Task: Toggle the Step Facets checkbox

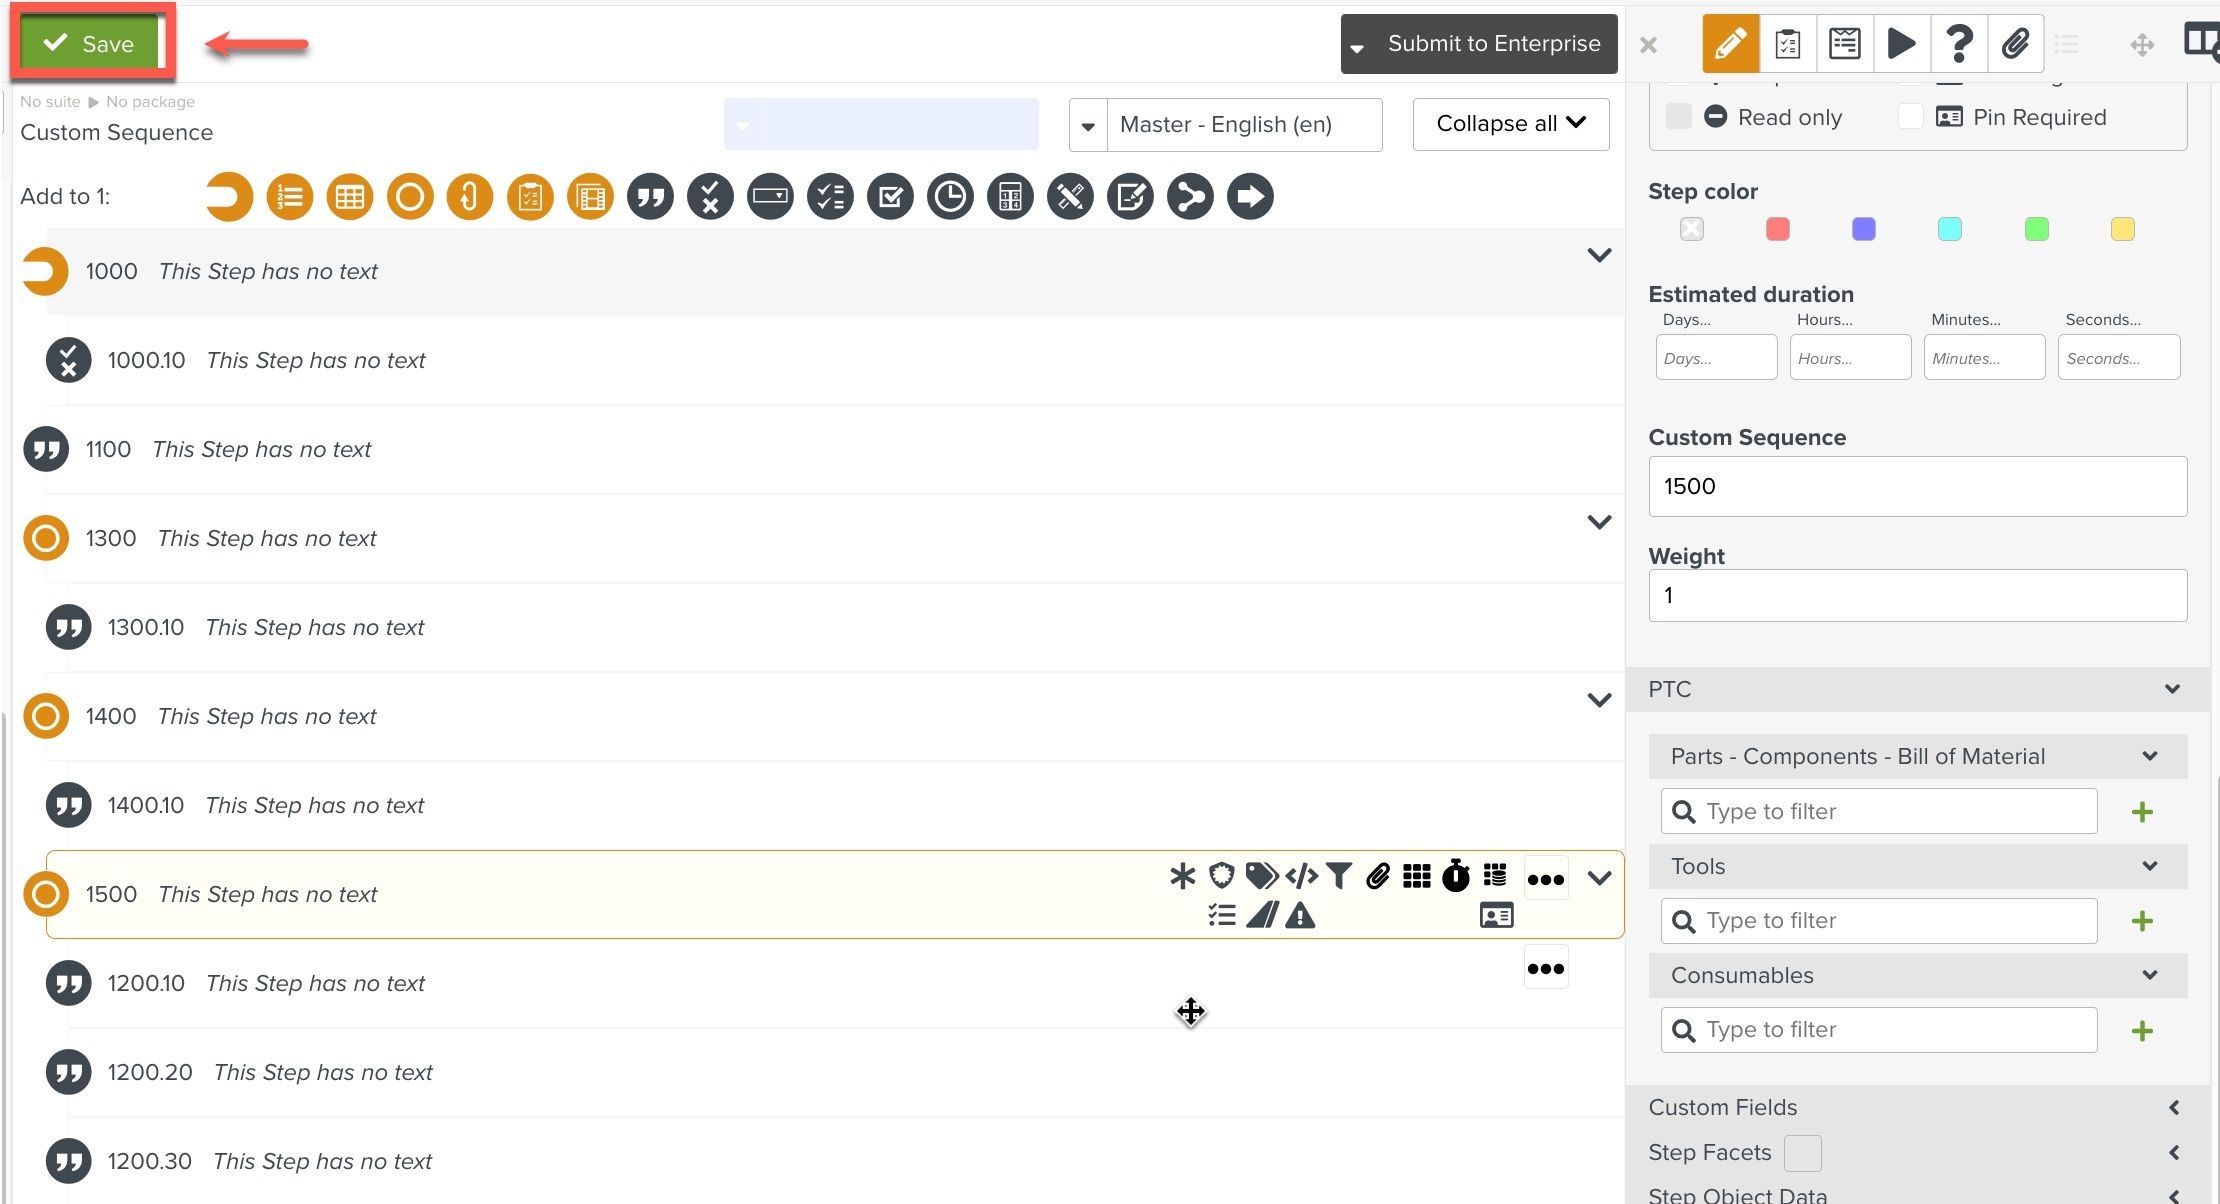Action: (x=1802, y=1153)
